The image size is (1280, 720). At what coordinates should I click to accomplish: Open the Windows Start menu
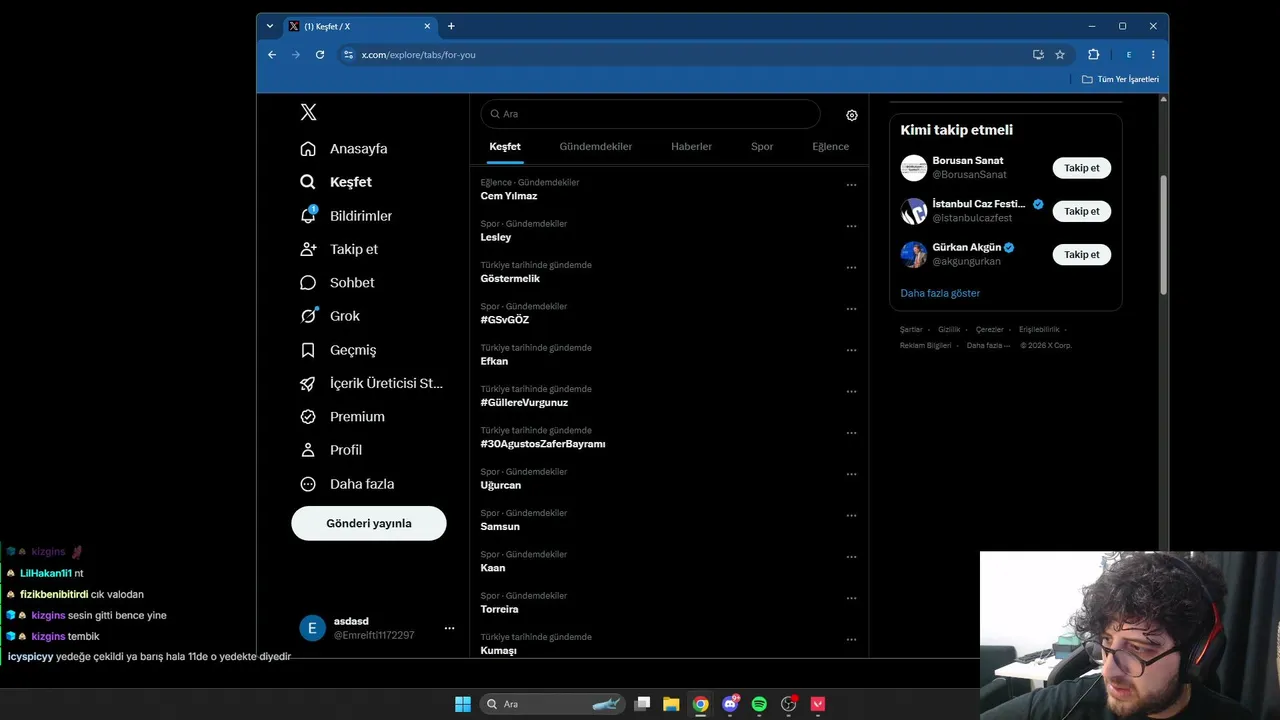point(463,704)
